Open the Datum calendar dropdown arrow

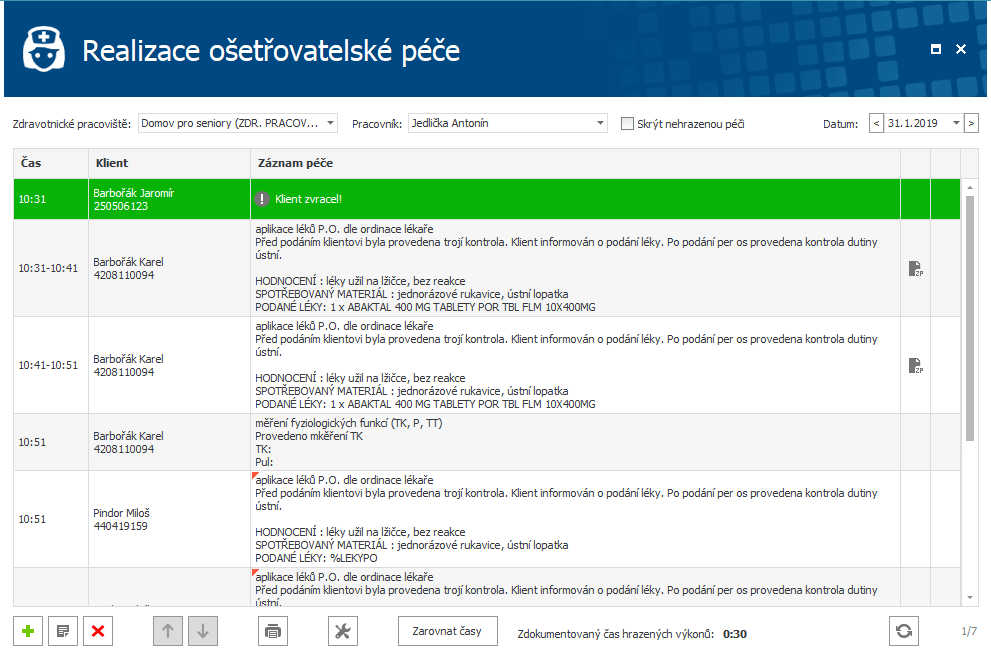click(956, 123)
